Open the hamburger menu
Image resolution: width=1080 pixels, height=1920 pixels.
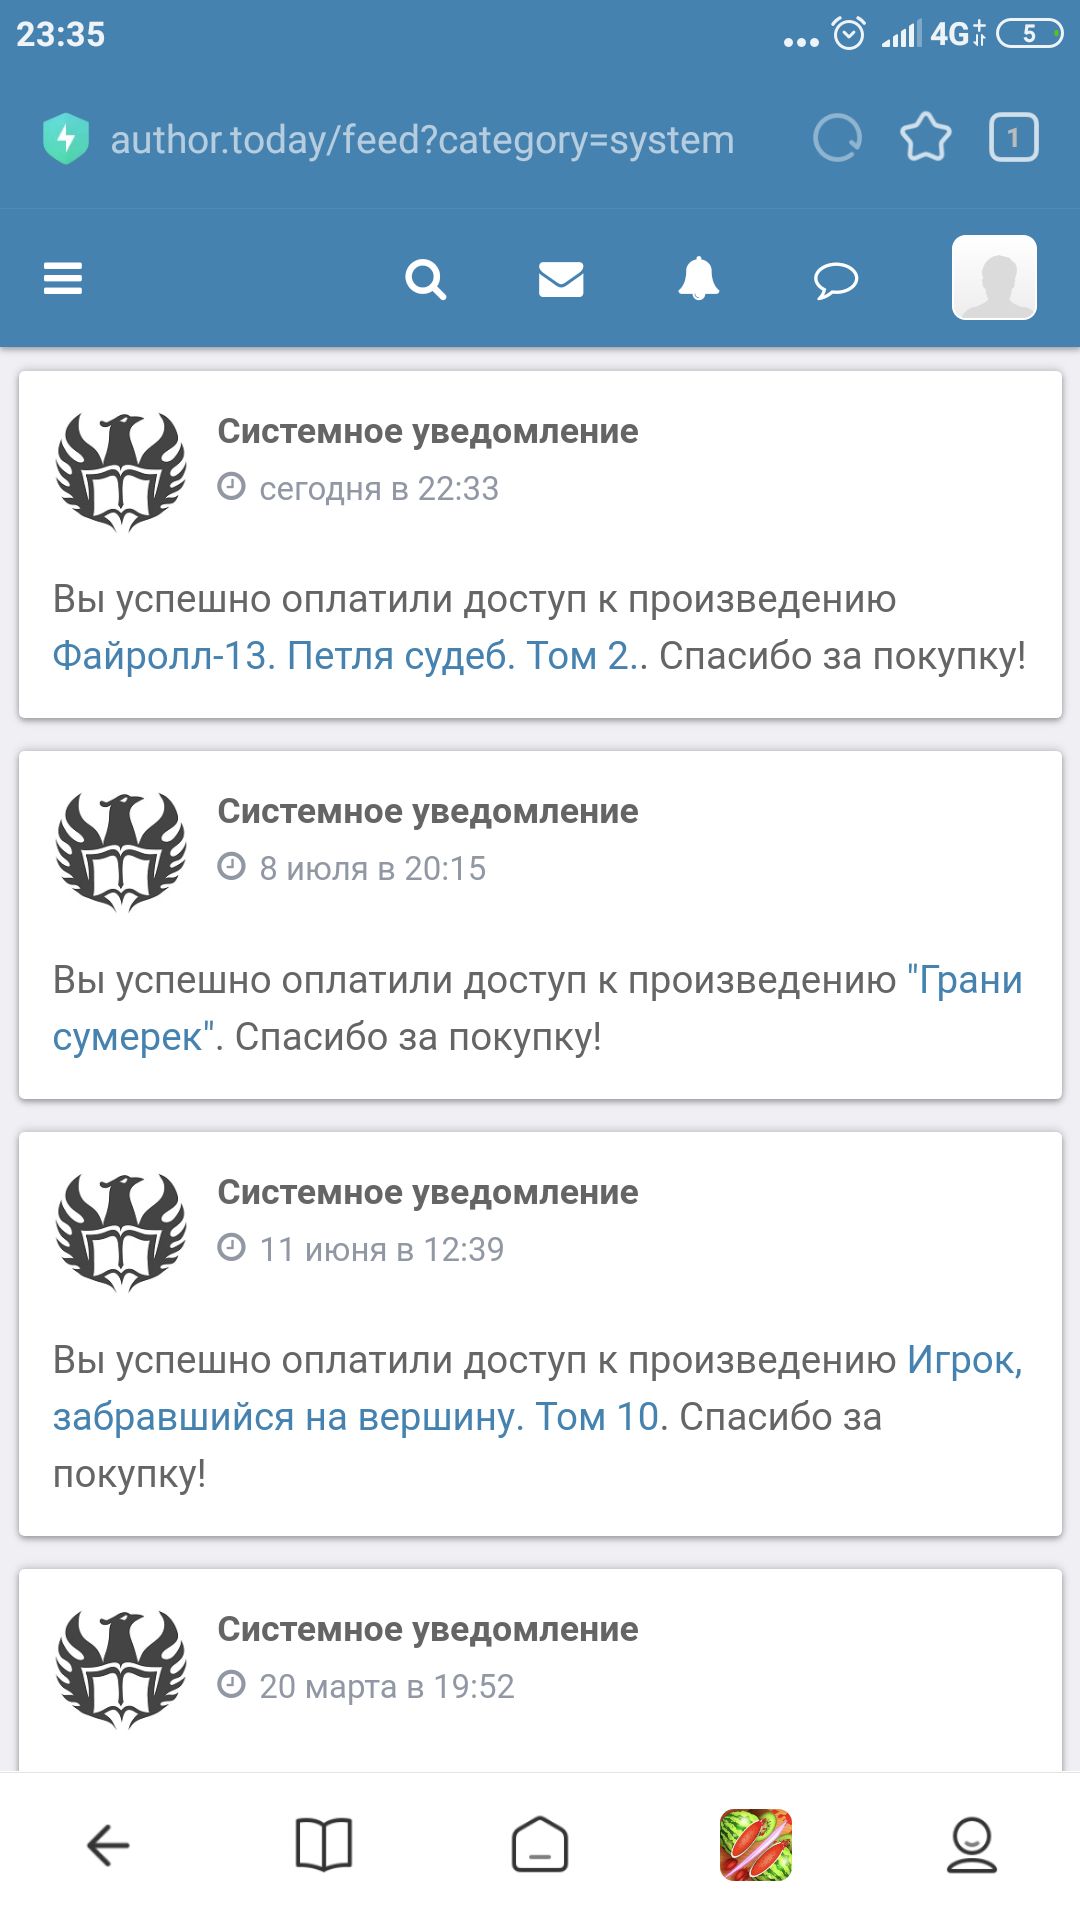pos(63,278)
